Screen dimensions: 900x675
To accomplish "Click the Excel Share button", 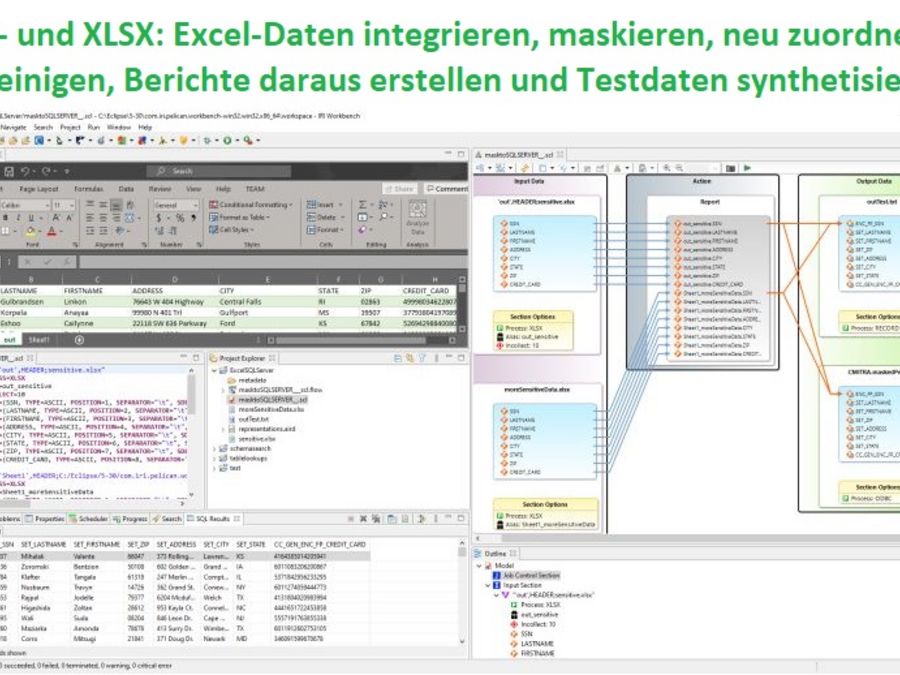I will pyautogui.click(x=400, y=189).
